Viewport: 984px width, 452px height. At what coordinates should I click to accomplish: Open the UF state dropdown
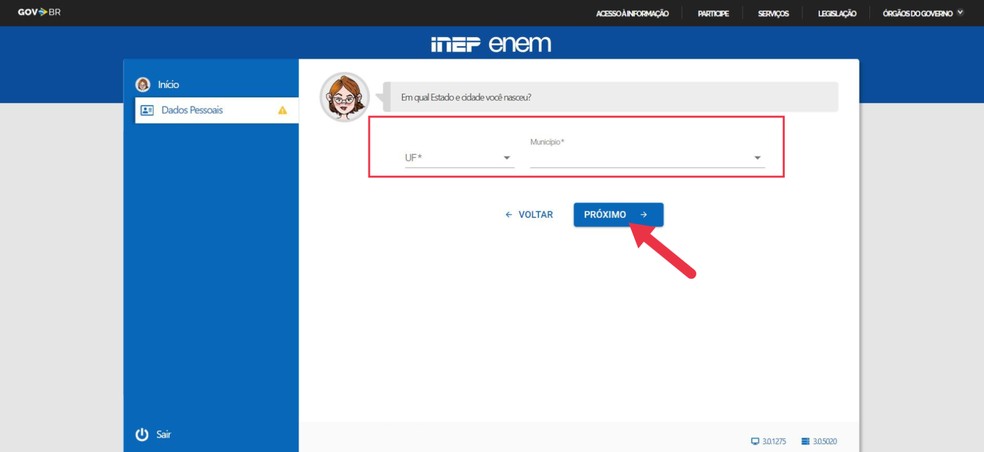(459, 158)
